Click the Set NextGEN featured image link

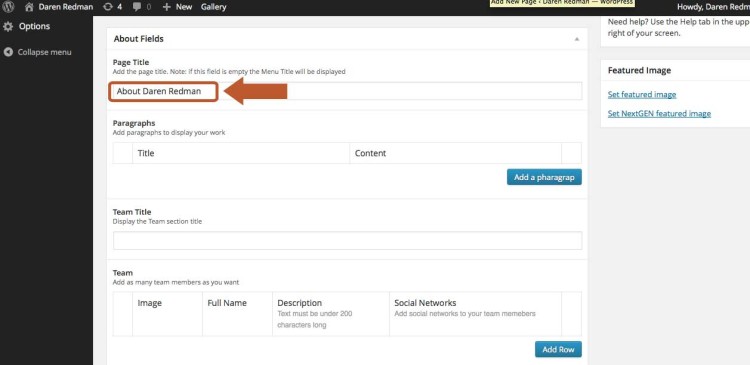(659, 113)
